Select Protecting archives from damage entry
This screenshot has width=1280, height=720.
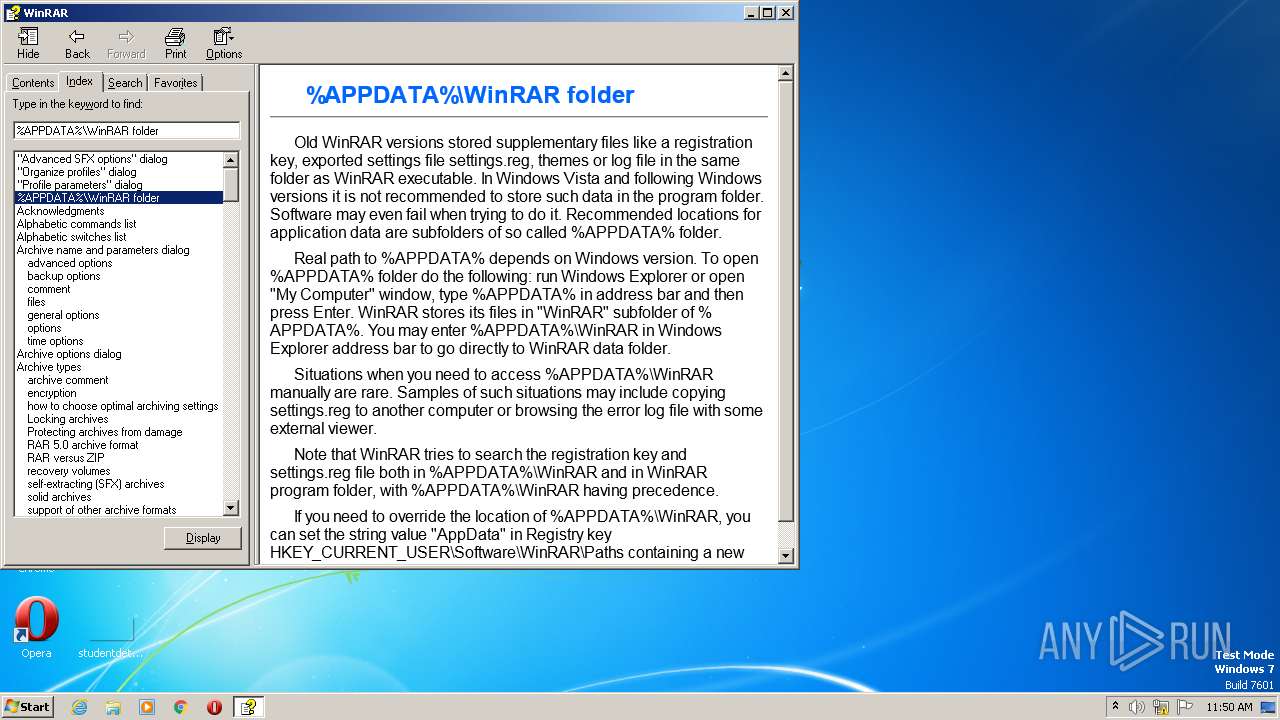pyautogui.click(x=105, y=432)
